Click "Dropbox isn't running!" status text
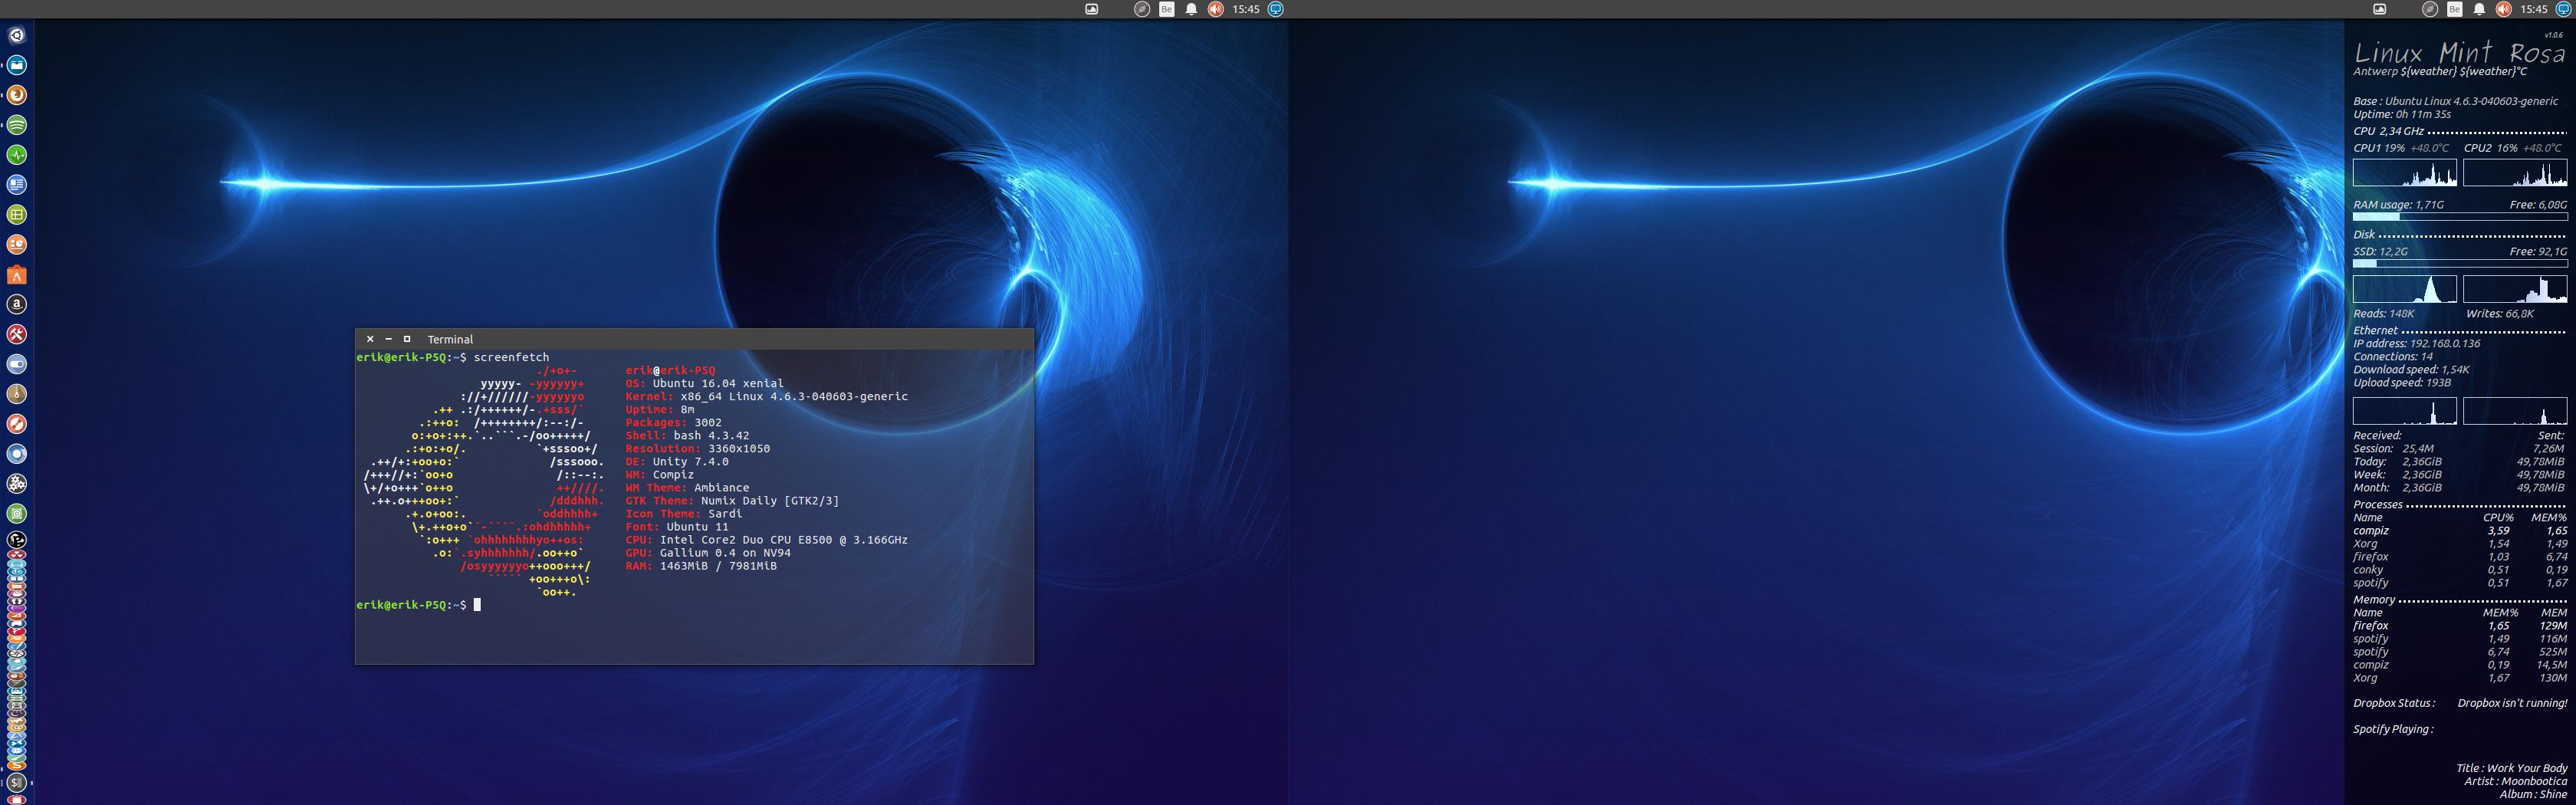 tap(2512, 703)
